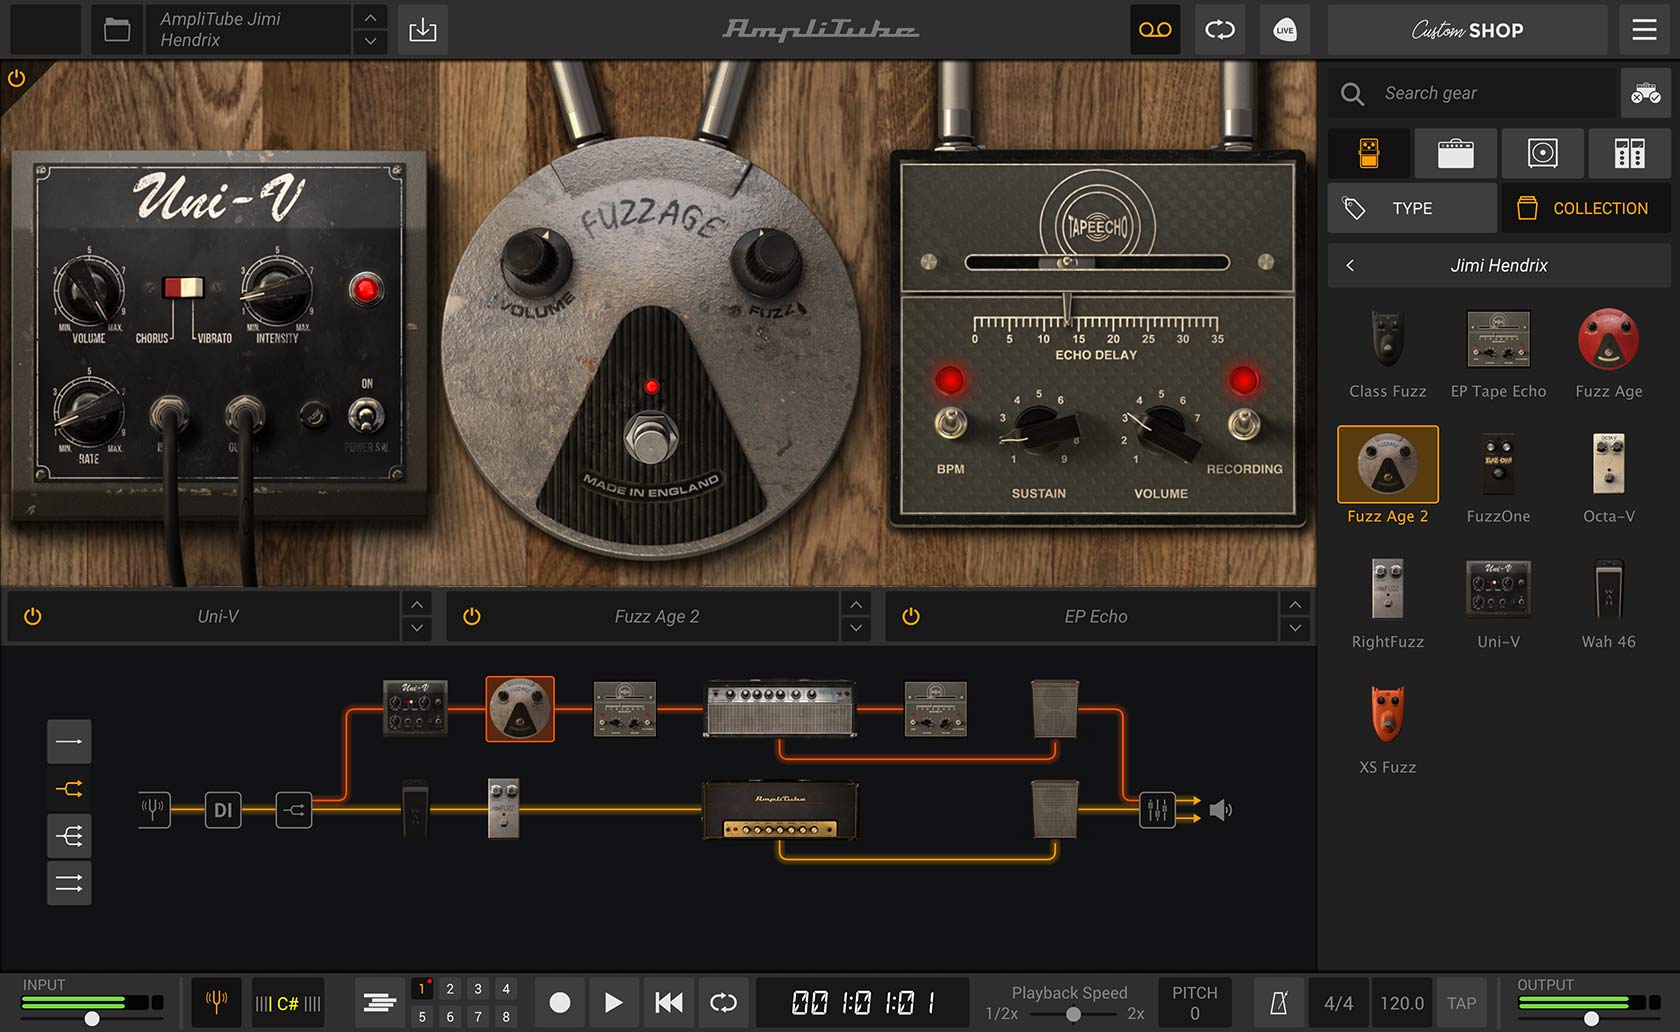The height and width of the screenshot is (1032, 1680).
Task: Select track 8 in the track selector
Action: [x=506, y=1016]
